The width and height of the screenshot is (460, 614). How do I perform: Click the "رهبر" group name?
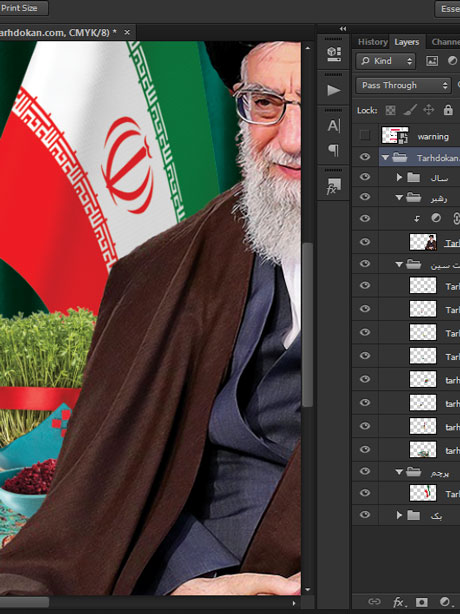click(x=439, y=199)
